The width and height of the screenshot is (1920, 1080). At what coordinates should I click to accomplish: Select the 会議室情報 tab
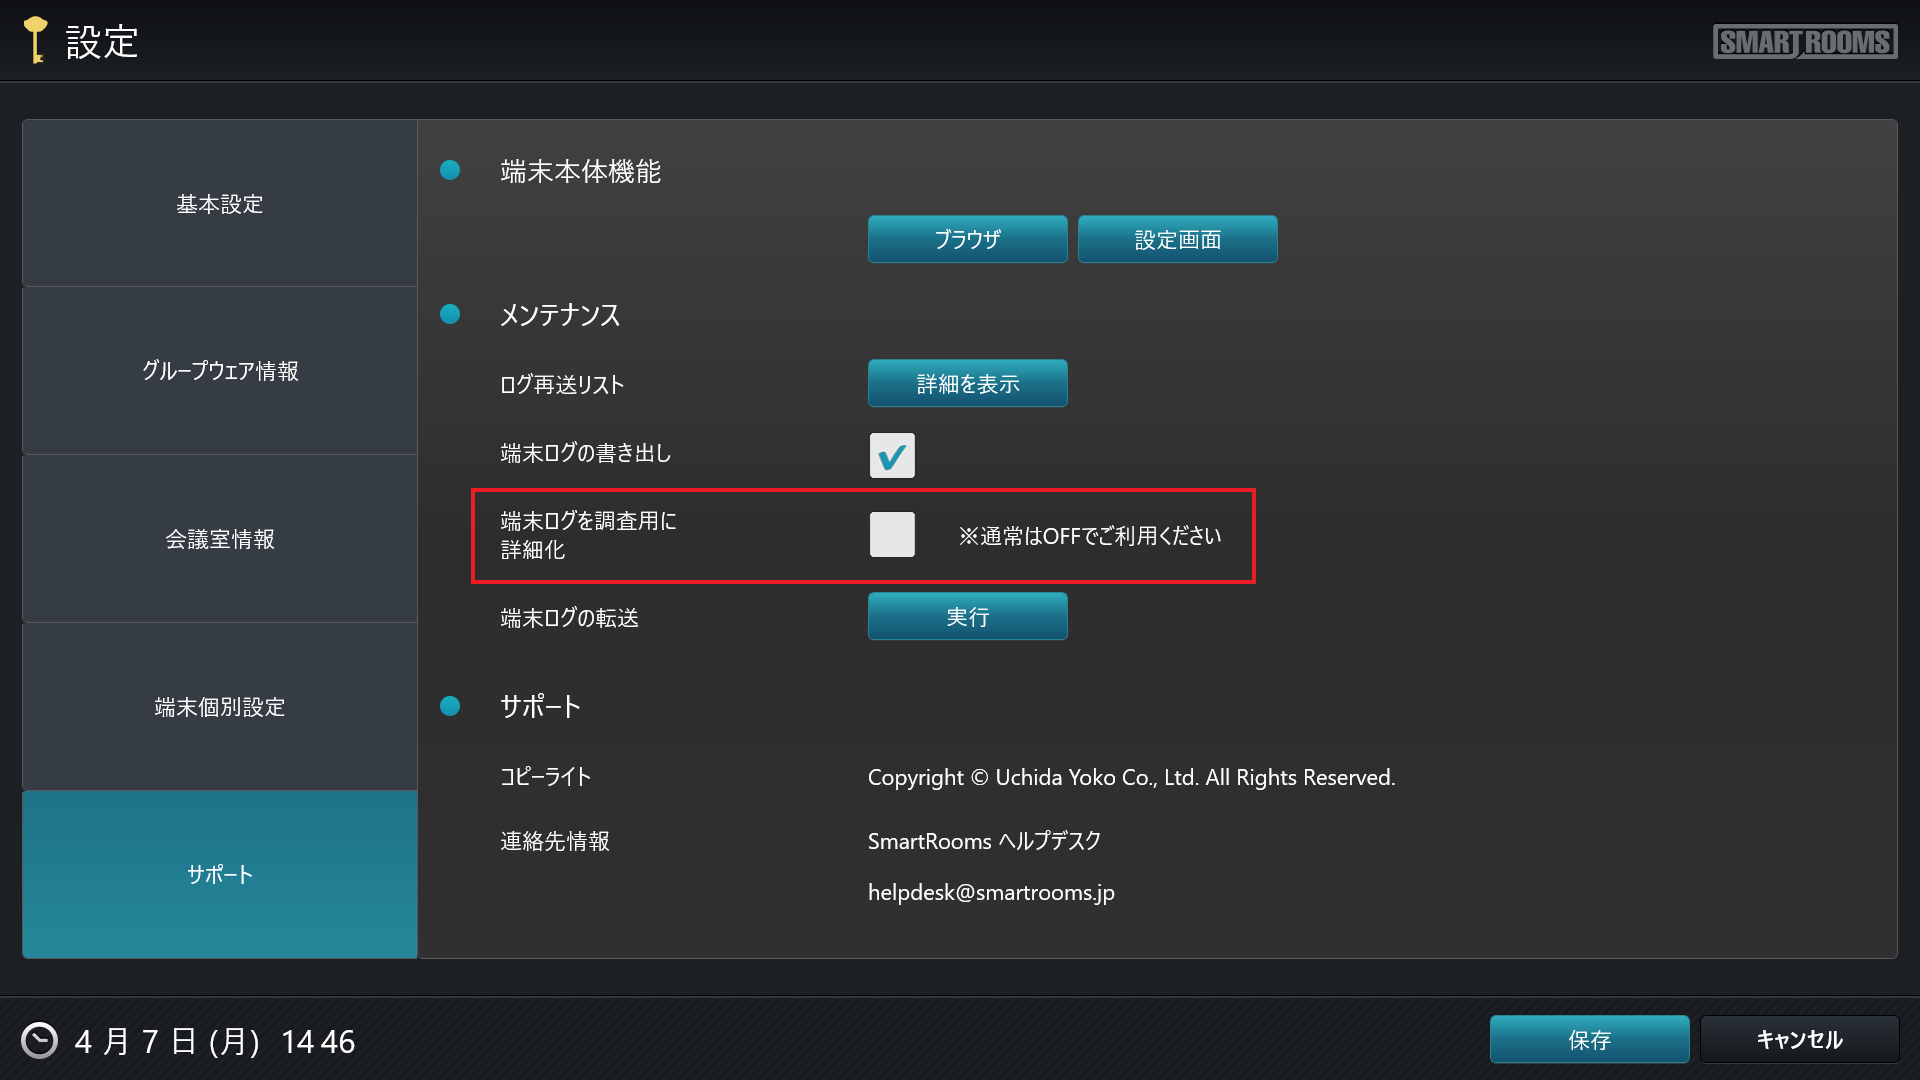click(220, 539)
